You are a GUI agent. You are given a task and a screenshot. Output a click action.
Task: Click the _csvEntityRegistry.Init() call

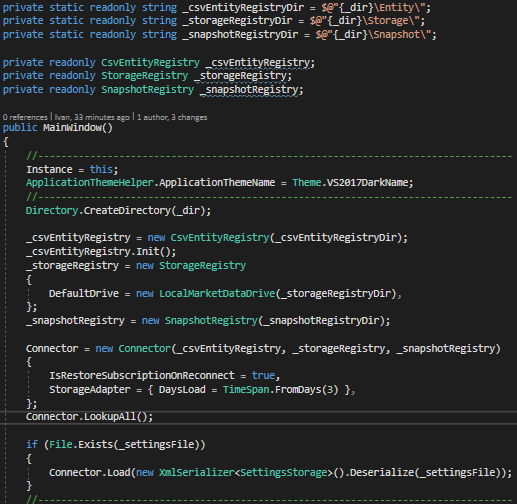pyautogui.click(x=101, y=251)
